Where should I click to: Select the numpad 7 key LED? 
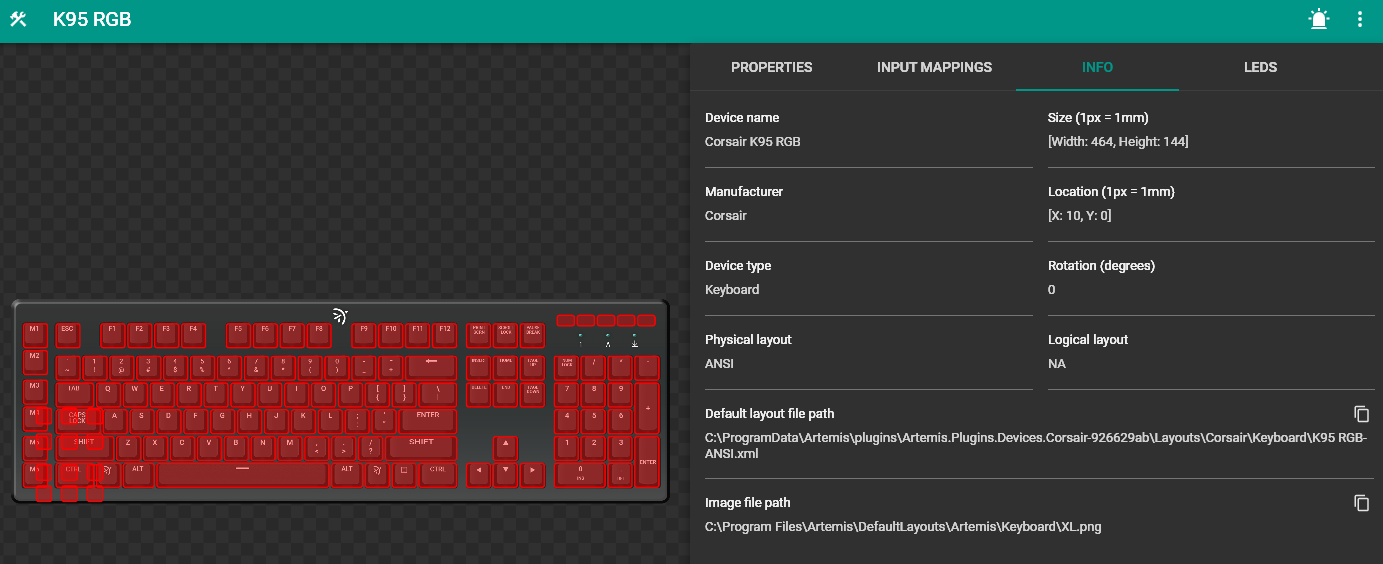tap(567, 394)
